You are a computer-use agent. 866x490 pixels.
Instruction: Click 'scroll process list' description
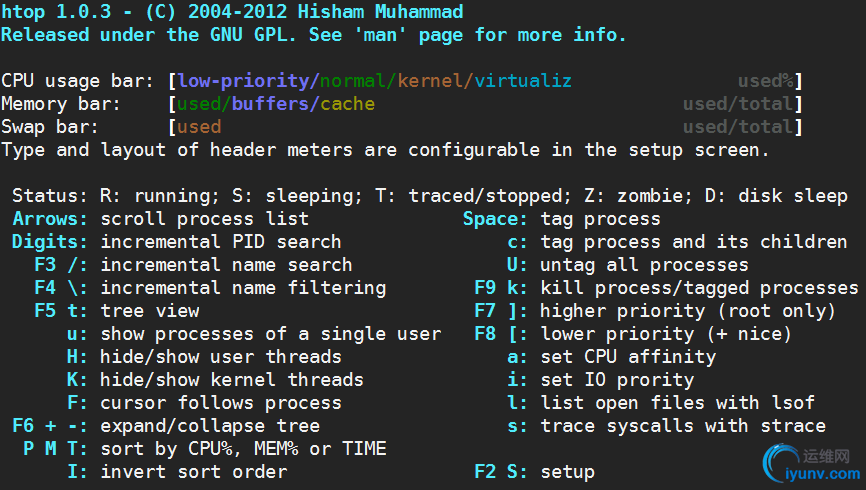(204, 219)
